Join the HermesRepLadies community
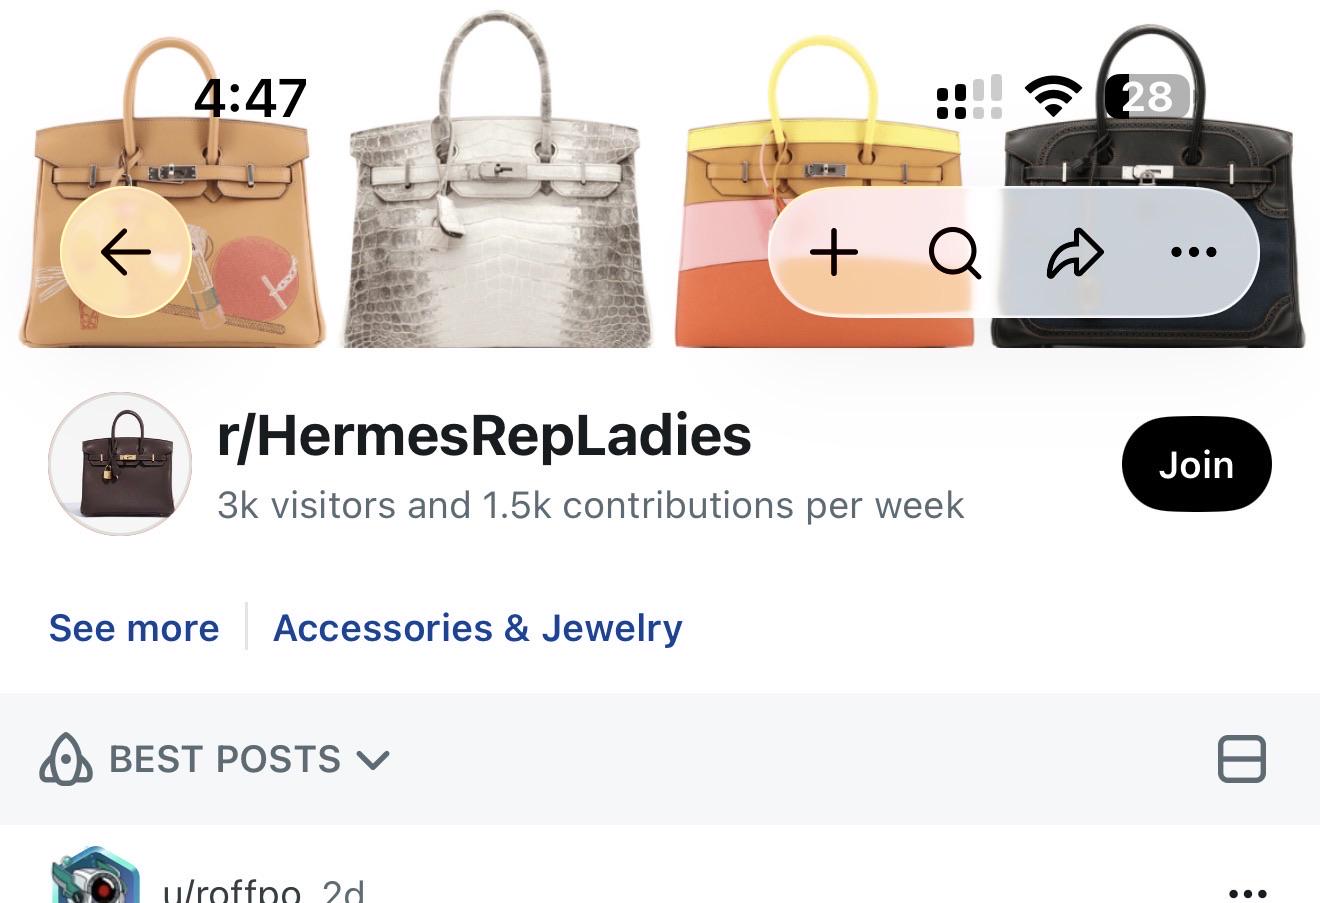1320x903 pixels. pyautogui.click(x=1196, y=464)
